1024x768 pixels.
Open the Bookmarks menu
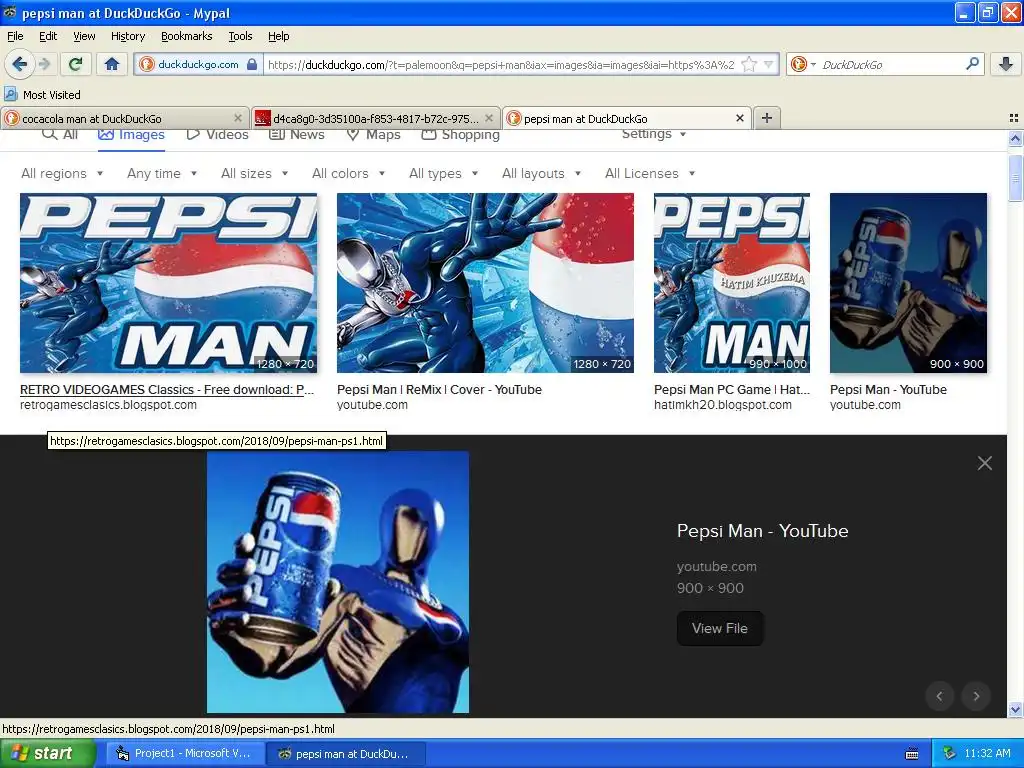186,36
